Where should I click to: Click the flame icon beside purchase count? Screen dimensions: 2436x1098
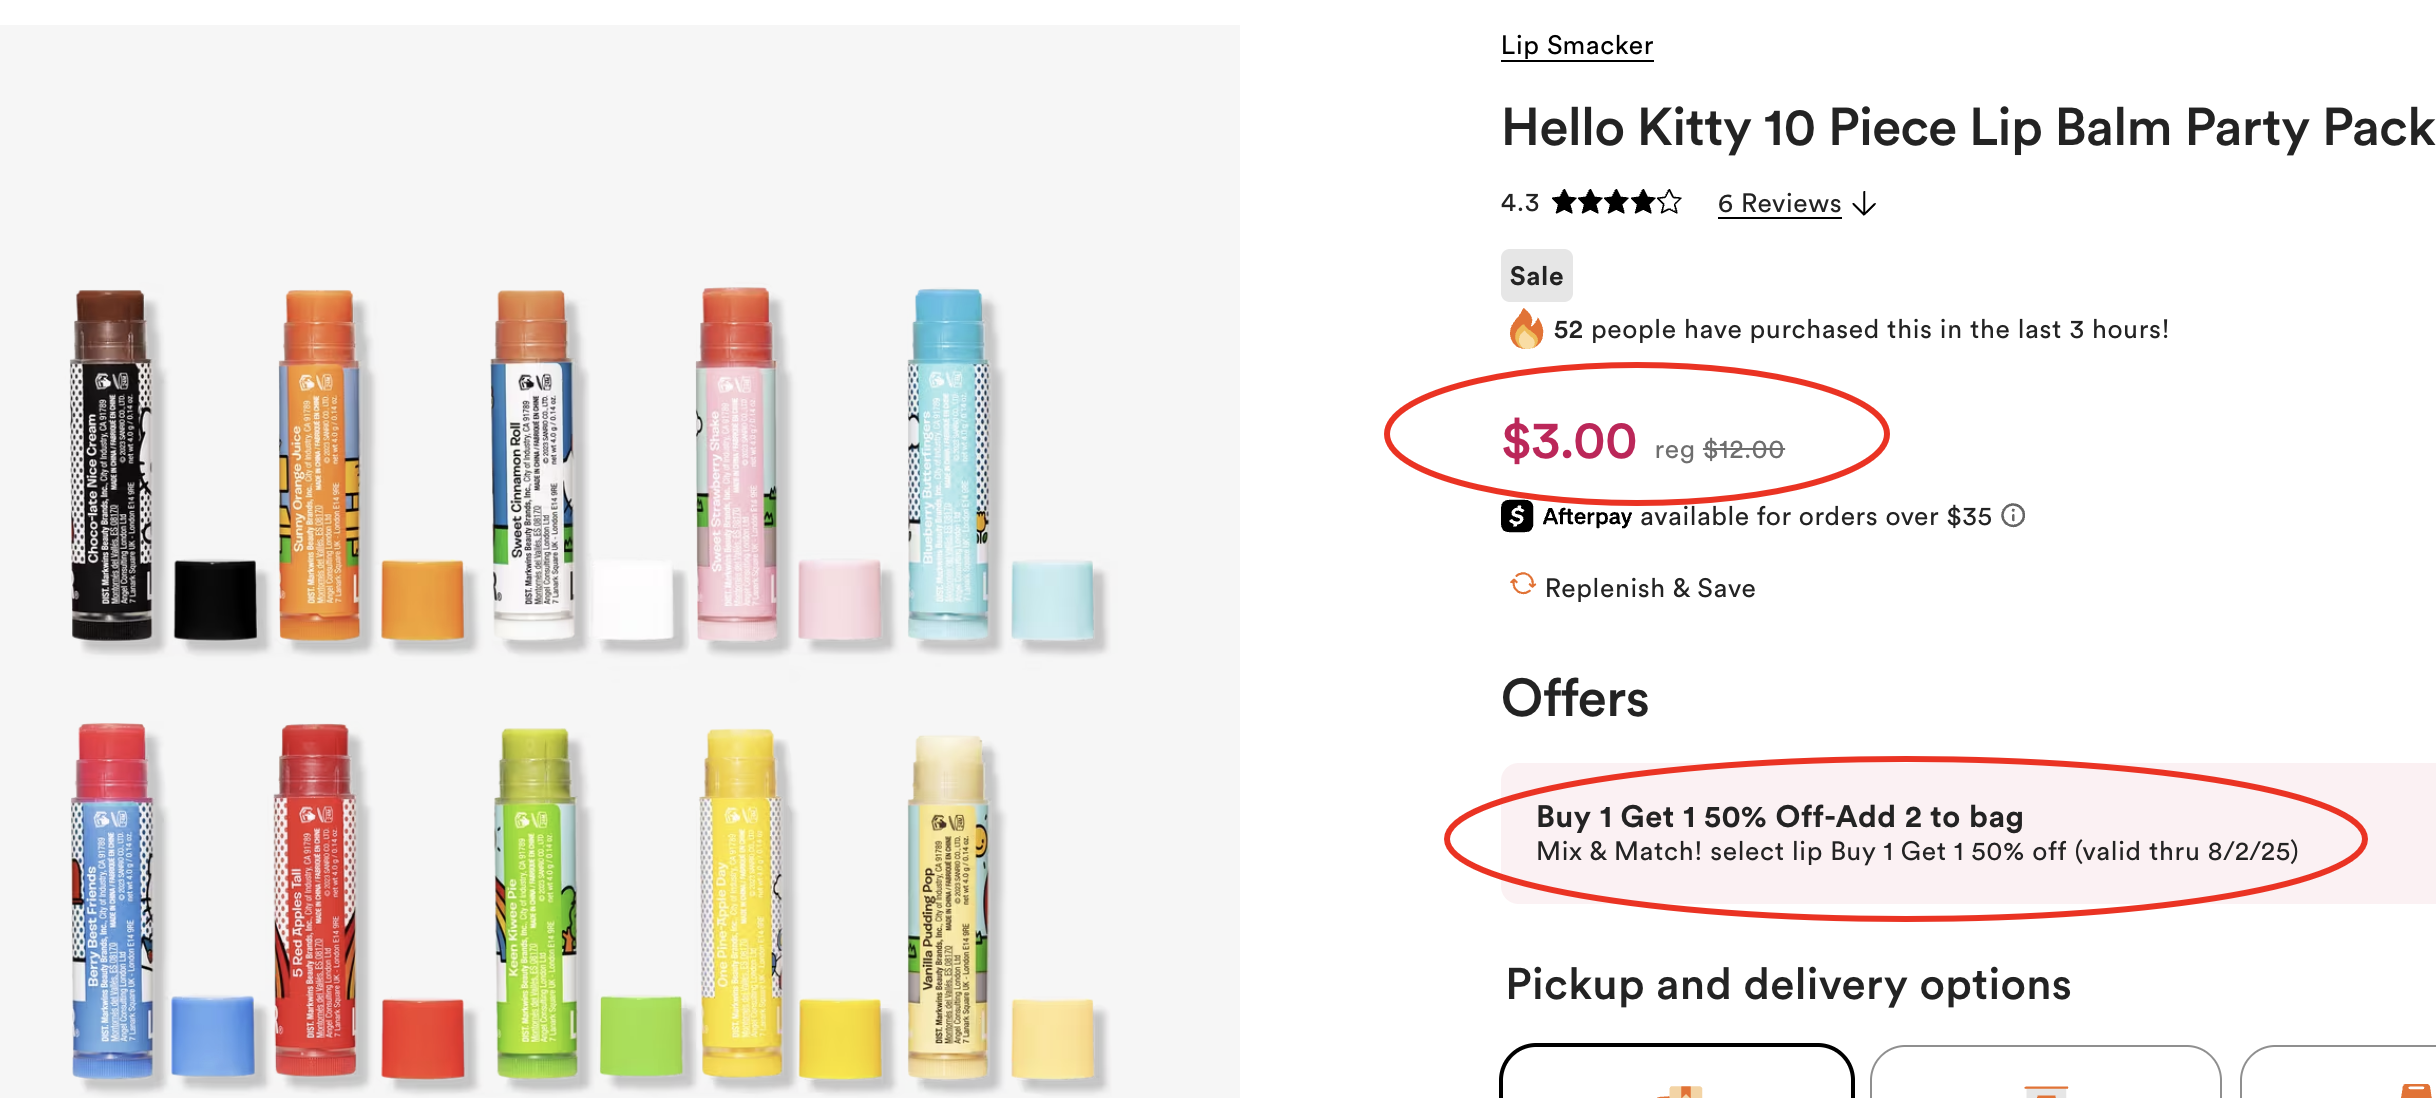(1525, 329)
